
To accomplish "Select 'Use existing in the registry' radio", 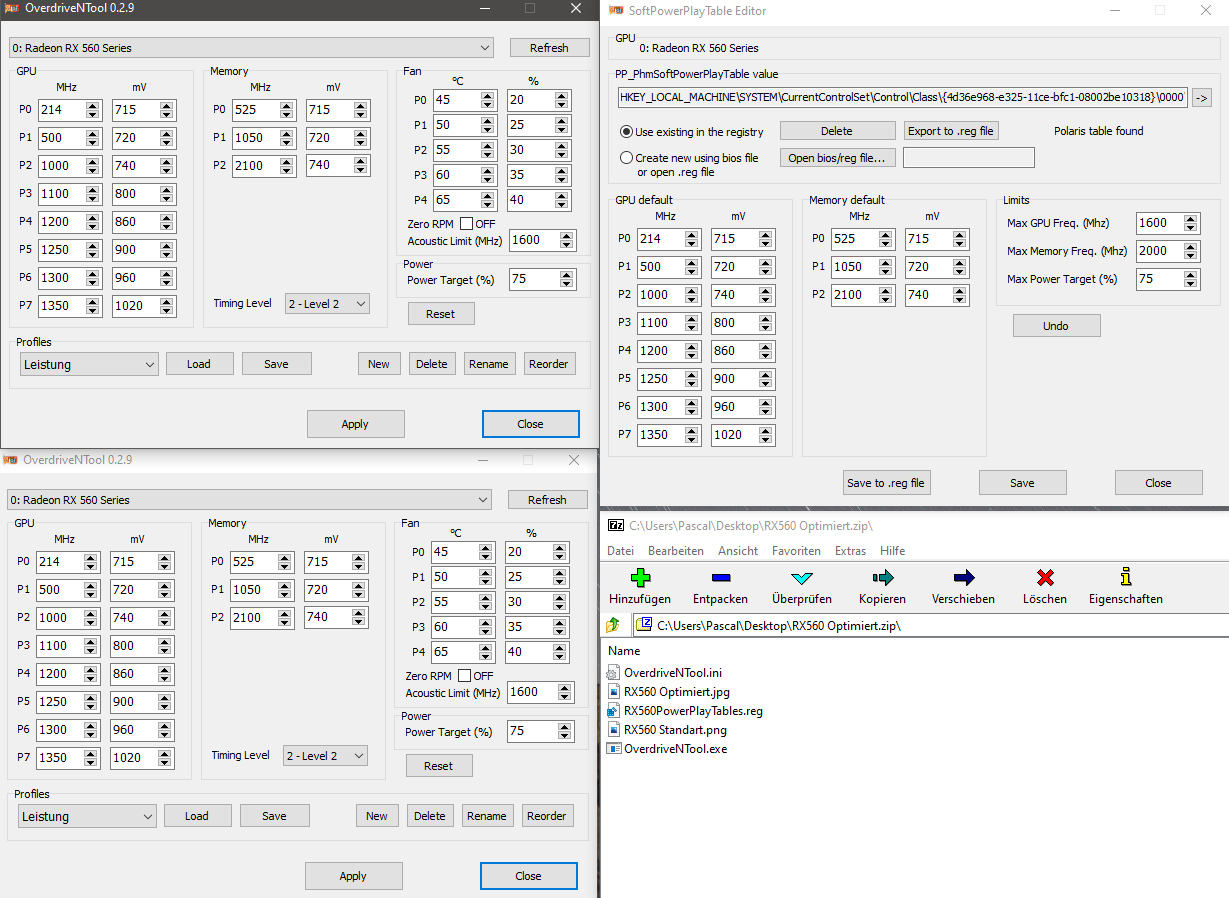I will [x=627, y=132].
